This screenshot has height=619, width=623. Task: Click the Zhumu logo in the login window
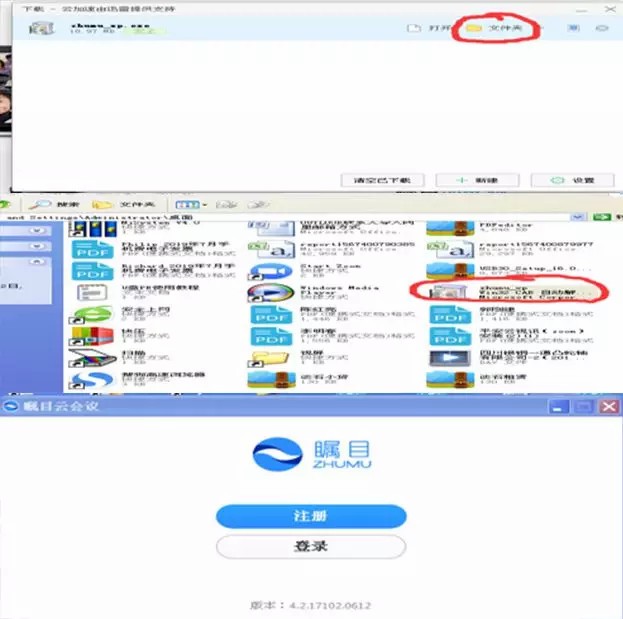pos(312,454)
